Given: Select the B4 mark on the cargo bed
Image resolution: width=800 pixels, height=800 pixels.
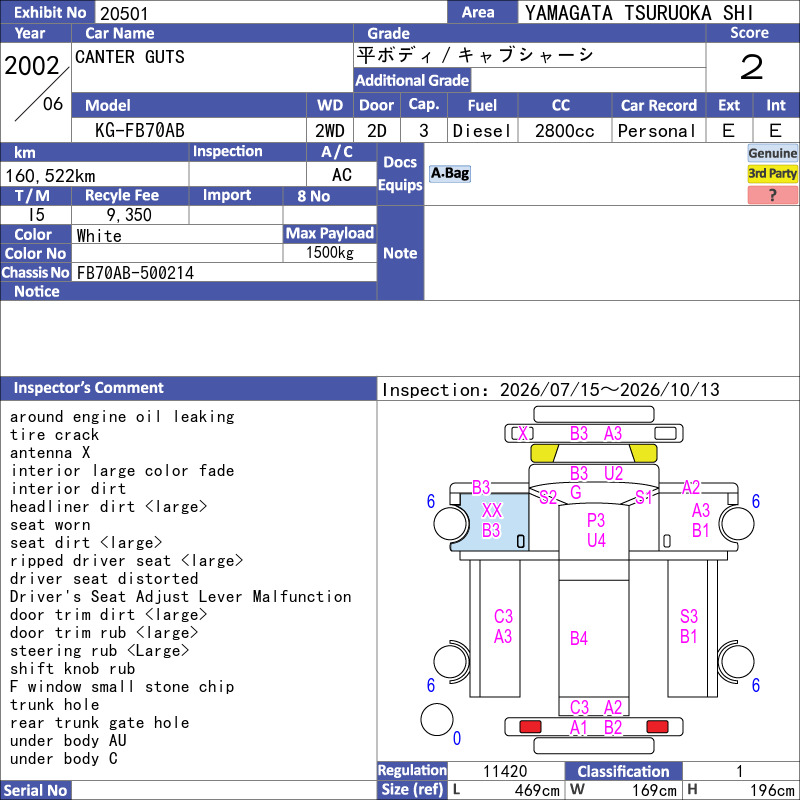Looking at the screenshot, I should pos(579,638).
